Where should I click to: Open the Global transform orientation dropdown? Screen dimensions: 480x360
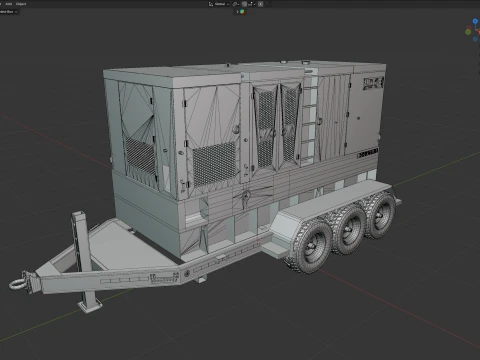click(x=219, y=4)
